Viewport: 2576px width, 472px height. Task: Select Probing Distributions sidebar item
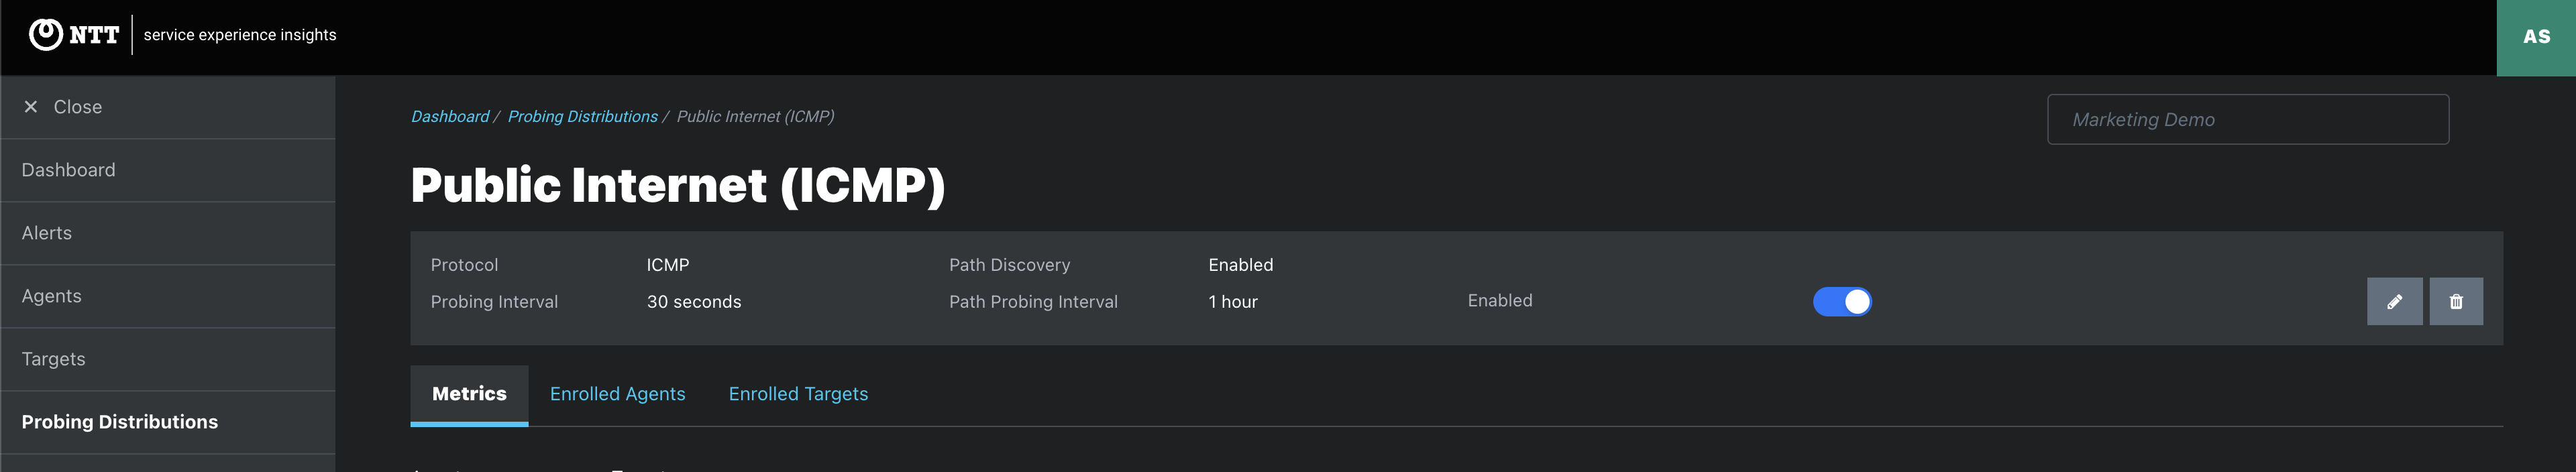[120, 422]
